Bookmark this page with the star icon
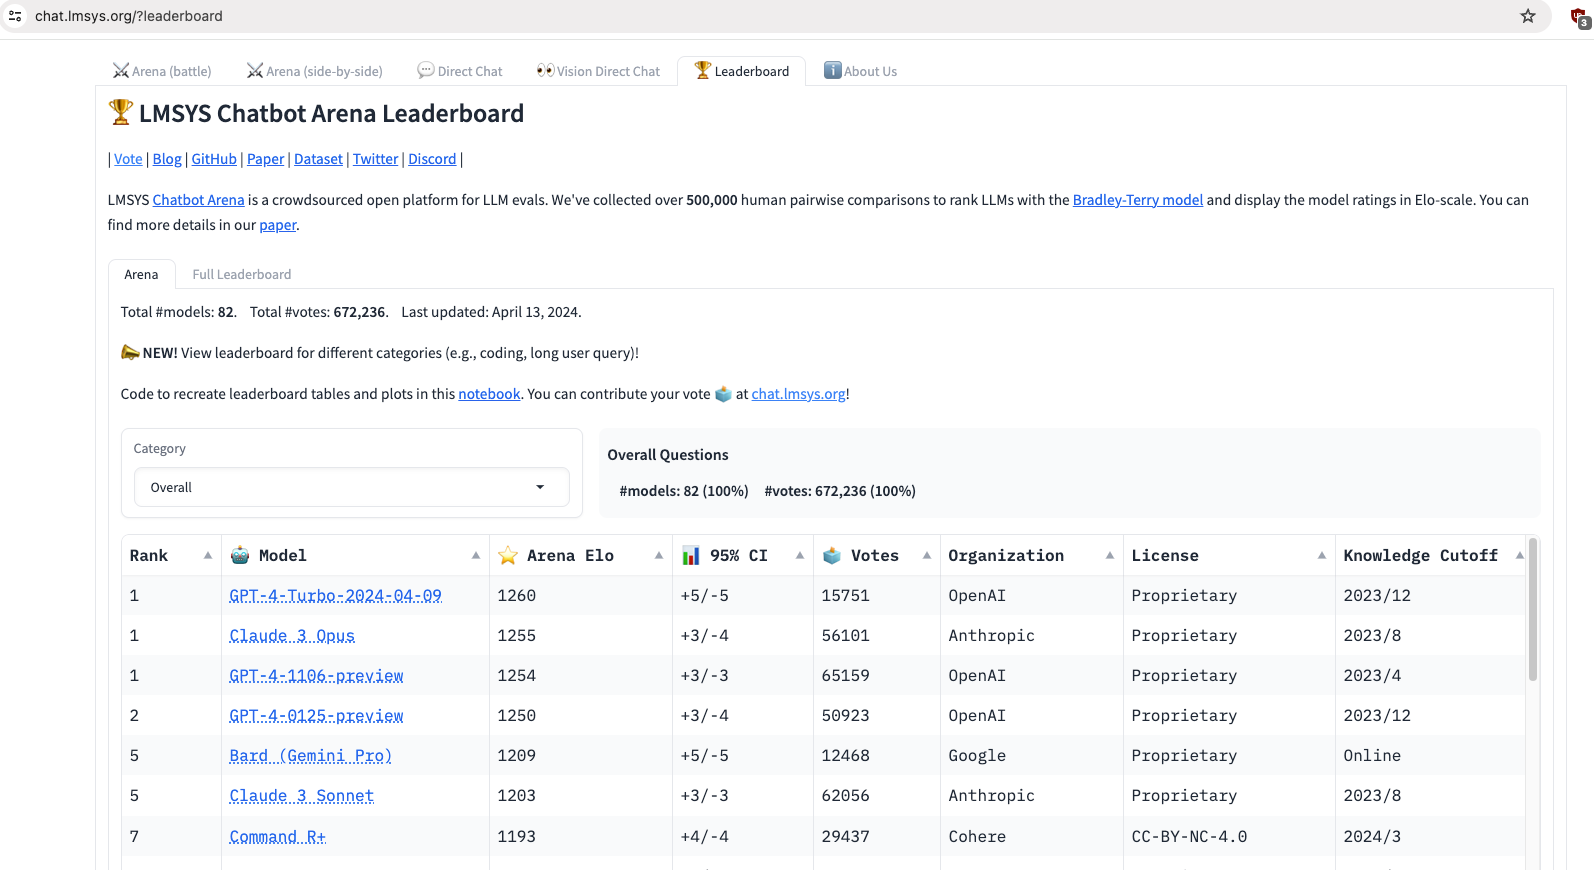Image resolution: width=1594 pixels, height=870 pixels. point(1528,16)
